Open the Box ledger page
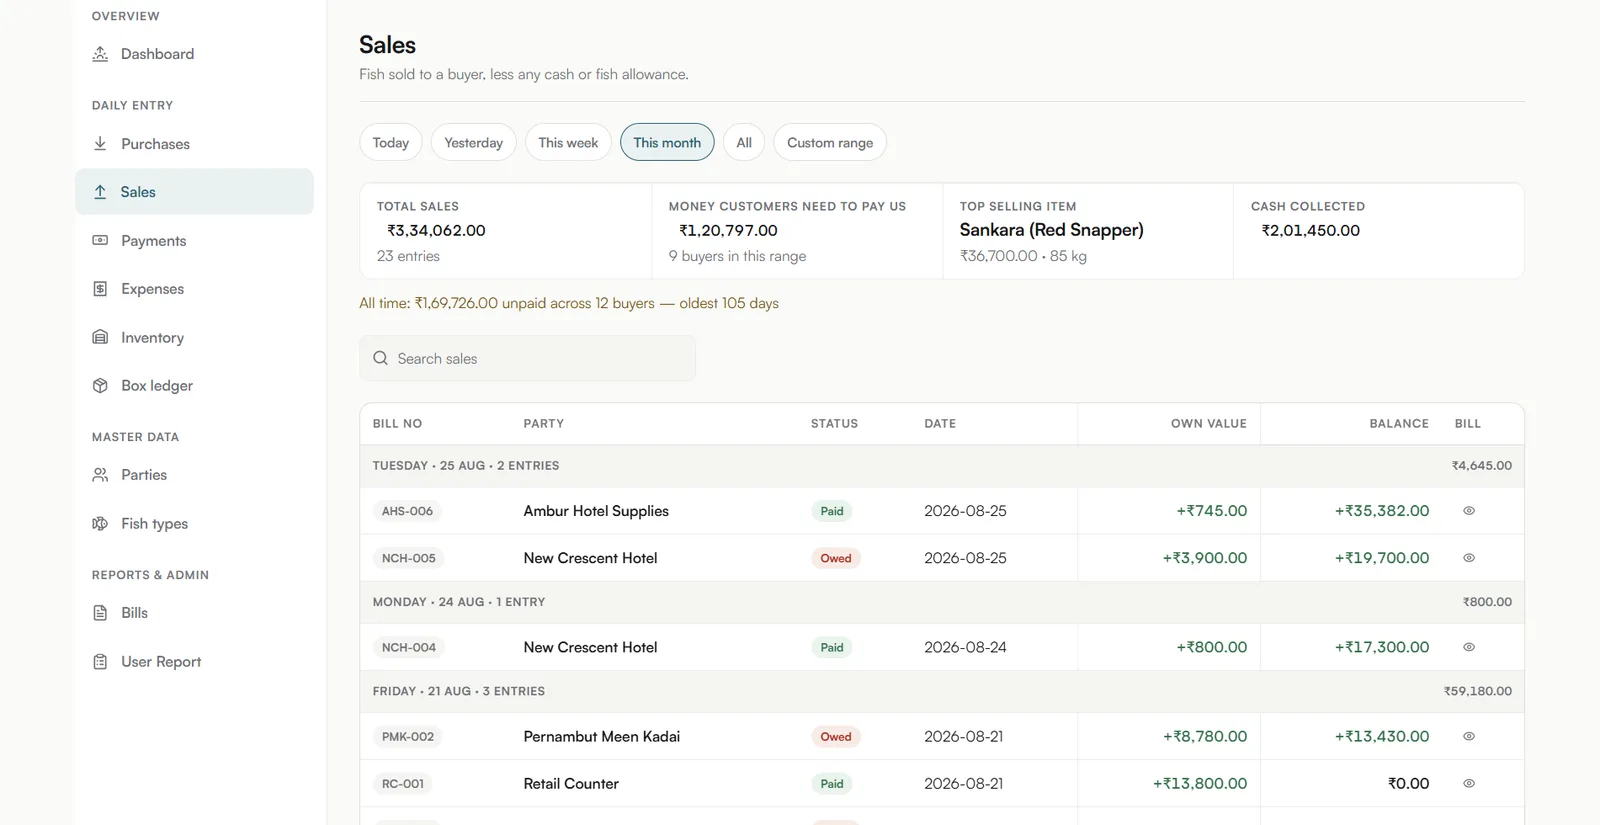 pyautogui.click(x=194, y=386)
